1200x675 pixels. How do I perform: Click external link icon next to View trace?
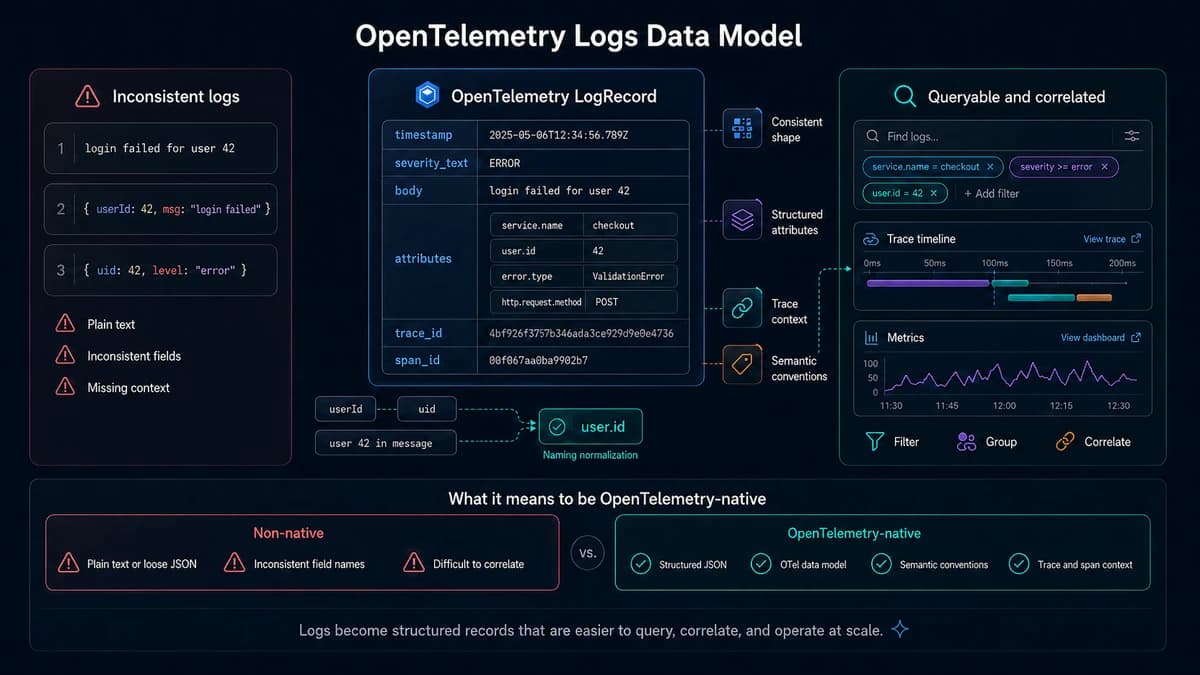pyautogui.click(x=1135, y=239)
